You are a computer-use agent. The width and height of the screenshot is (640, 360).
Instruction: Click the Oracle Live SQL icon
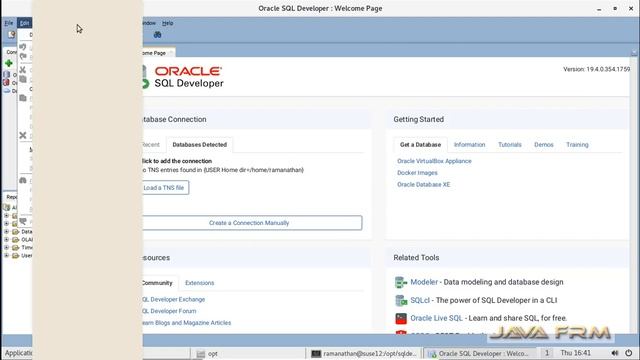pos(401,318)
